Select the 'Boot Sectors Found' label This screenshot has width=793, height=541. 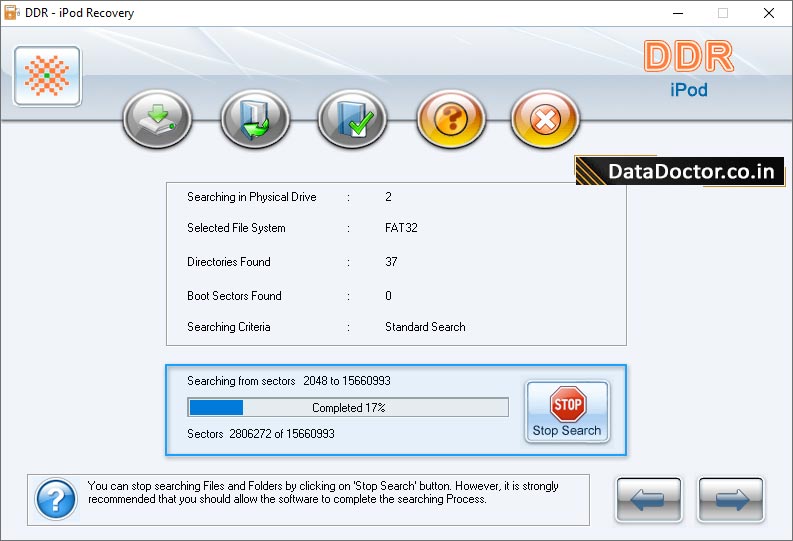tap(234, 296)
